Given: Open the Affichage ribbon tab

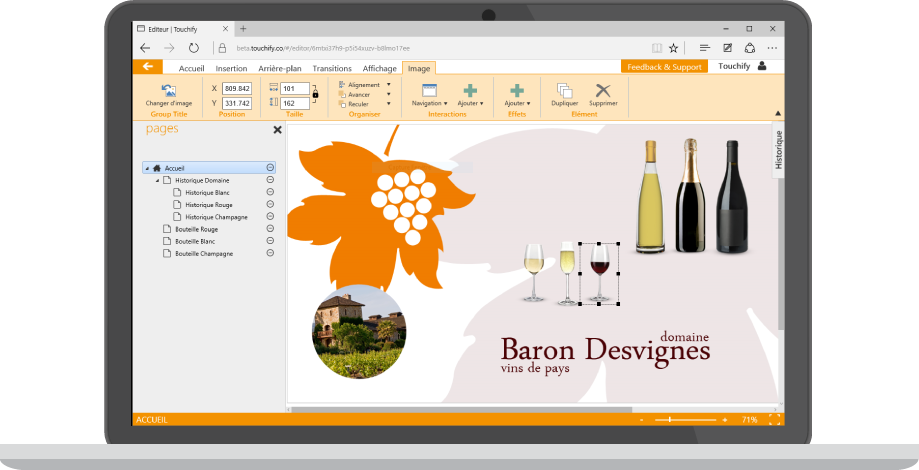Looking at the screenshot, I should pos(380,69).
